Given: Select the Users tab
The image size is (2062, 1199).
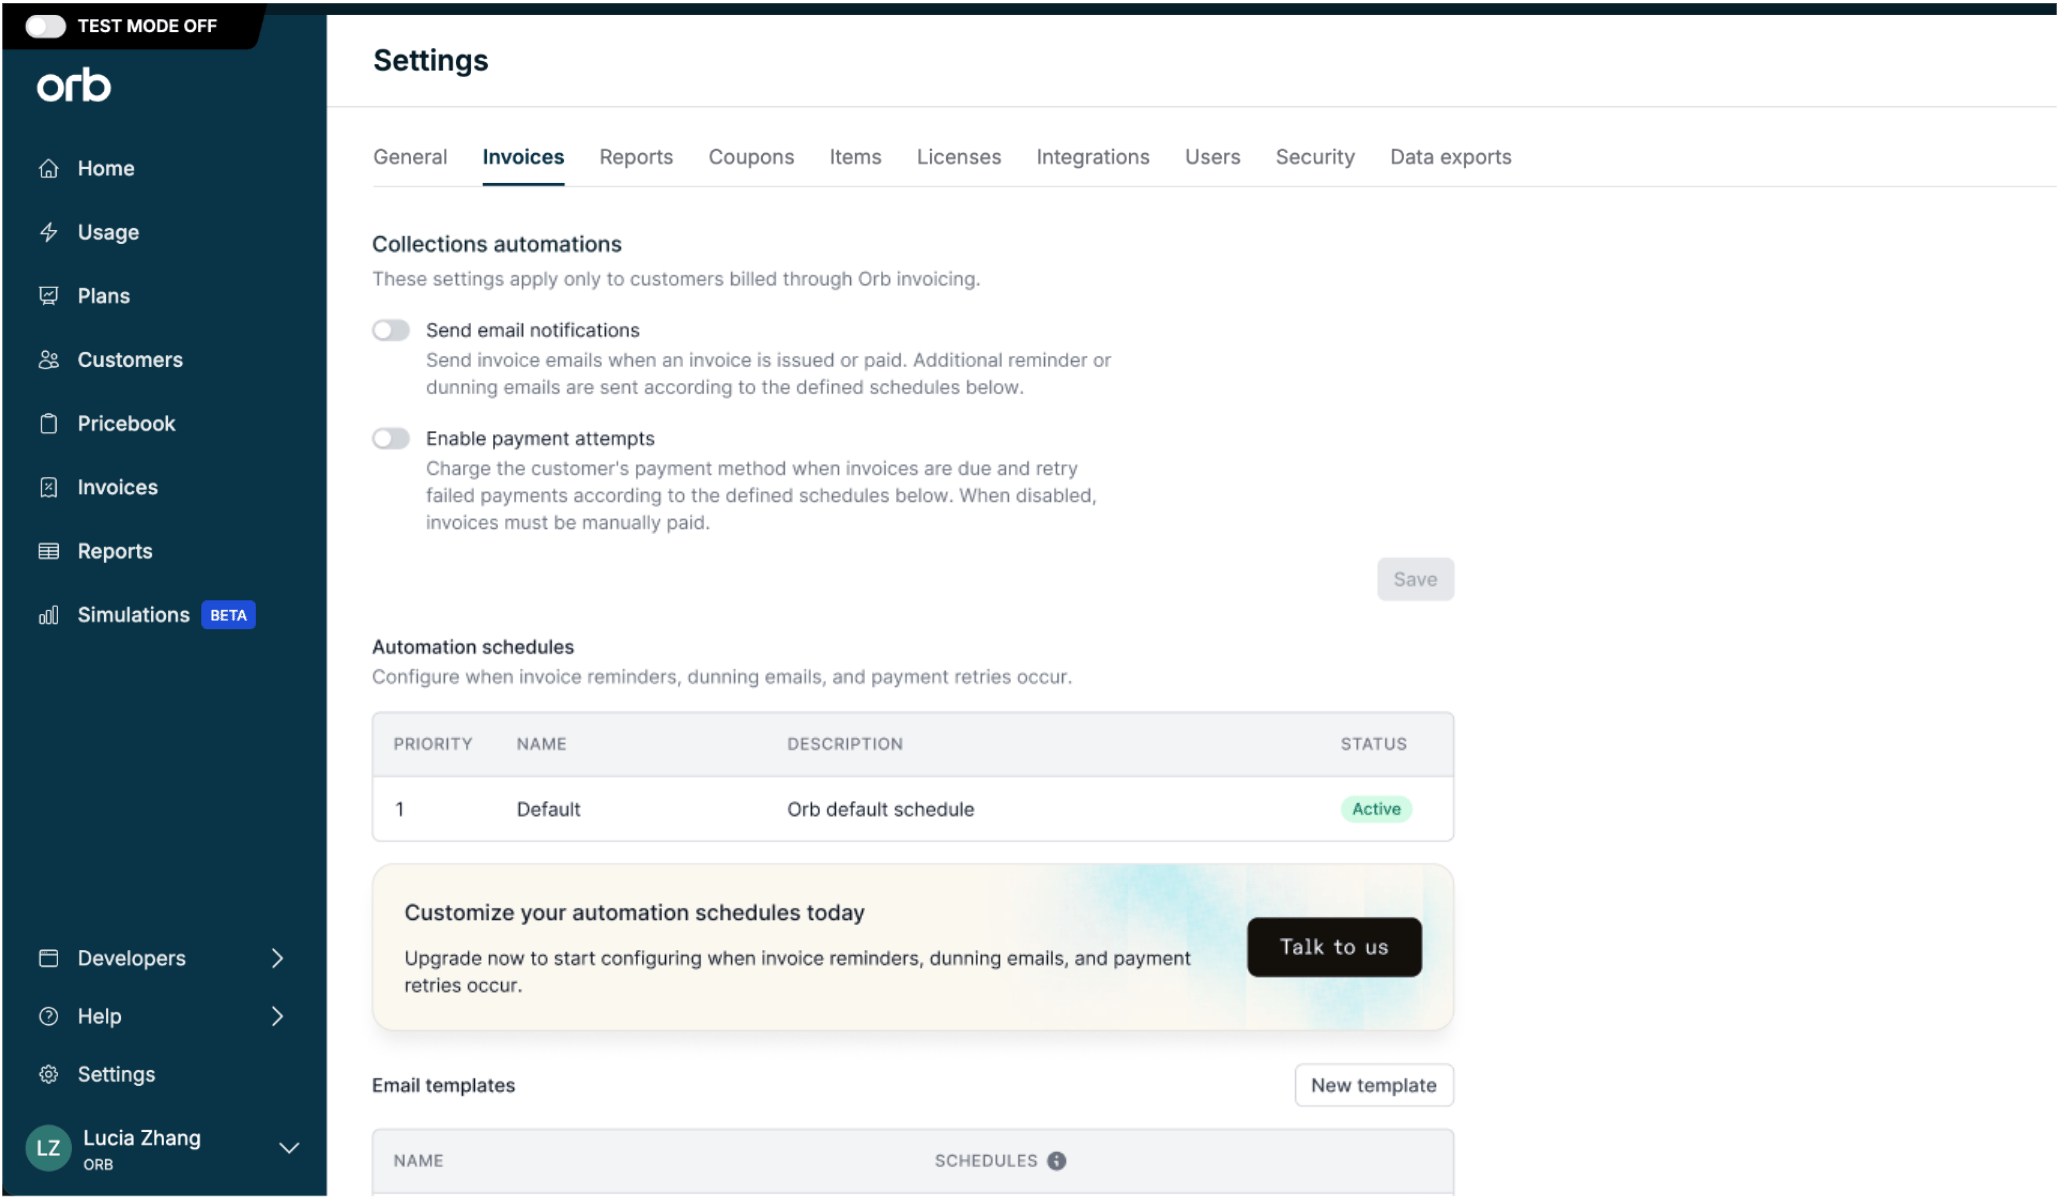Looking at the screenshot, I should (x=1212, y=158).
